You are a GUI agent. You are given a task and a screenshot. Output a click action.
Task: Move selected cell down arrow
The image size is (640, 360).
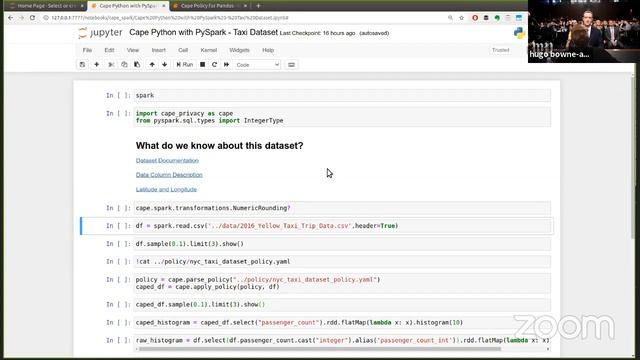[x=164, y=64]
